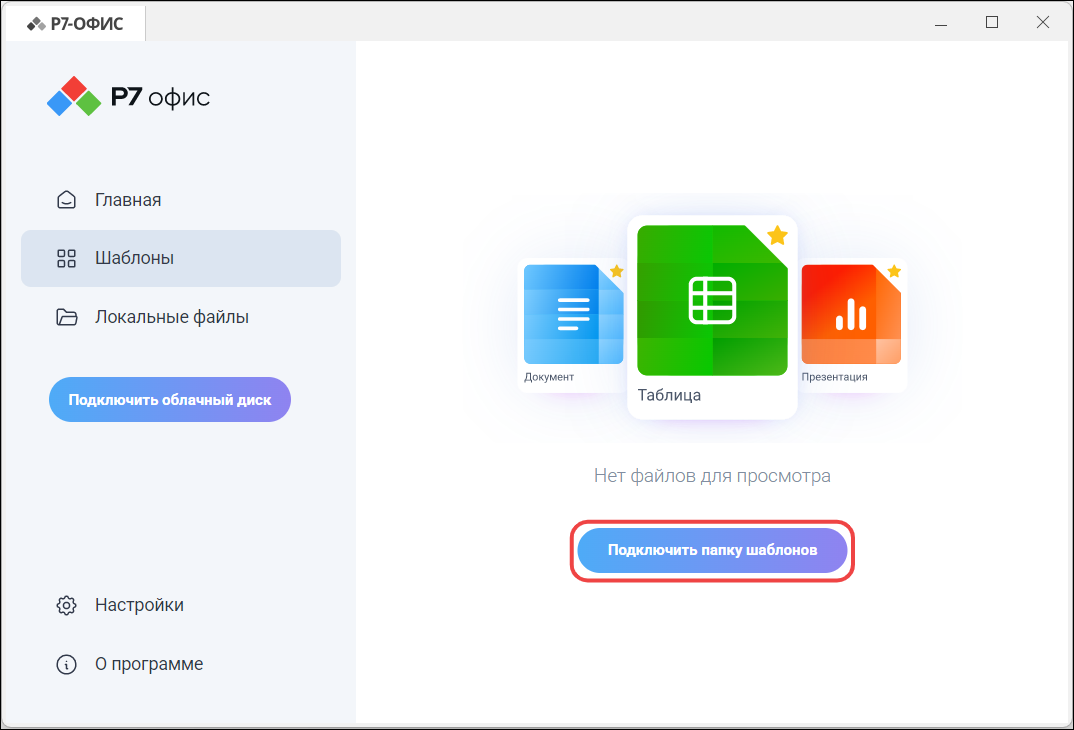Viewport: 1074px width, 730px height.
Task: Maximize the Р7-ОФИС window
Action: tap(992, 23)
